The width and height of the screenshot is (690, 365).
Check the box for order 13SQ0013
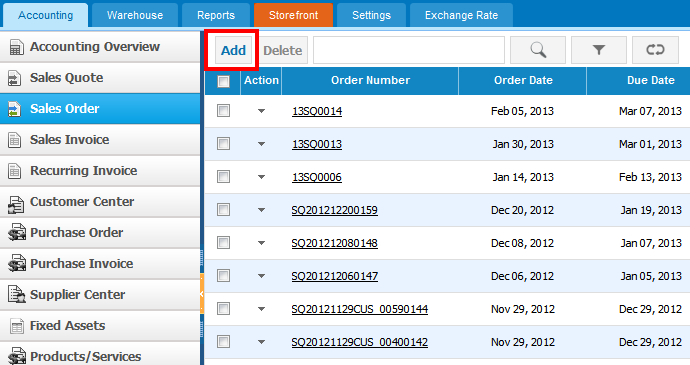[x=224, y=144]
